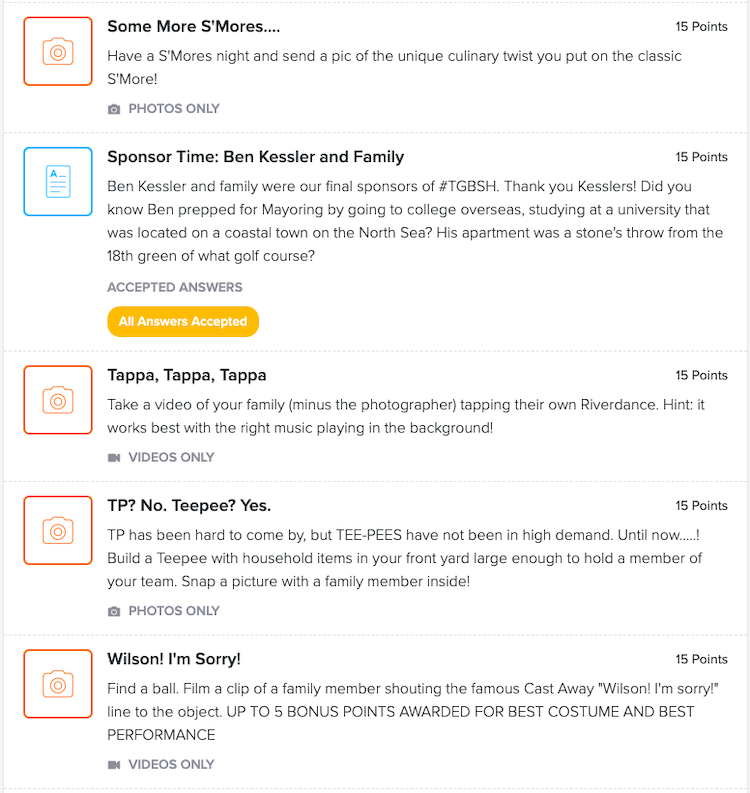Click small camera glyph beside S'Mores PHOTOS ONLY
Image resolution: width=750 pixels, height=793 pixels.
[x=114, y=109]
